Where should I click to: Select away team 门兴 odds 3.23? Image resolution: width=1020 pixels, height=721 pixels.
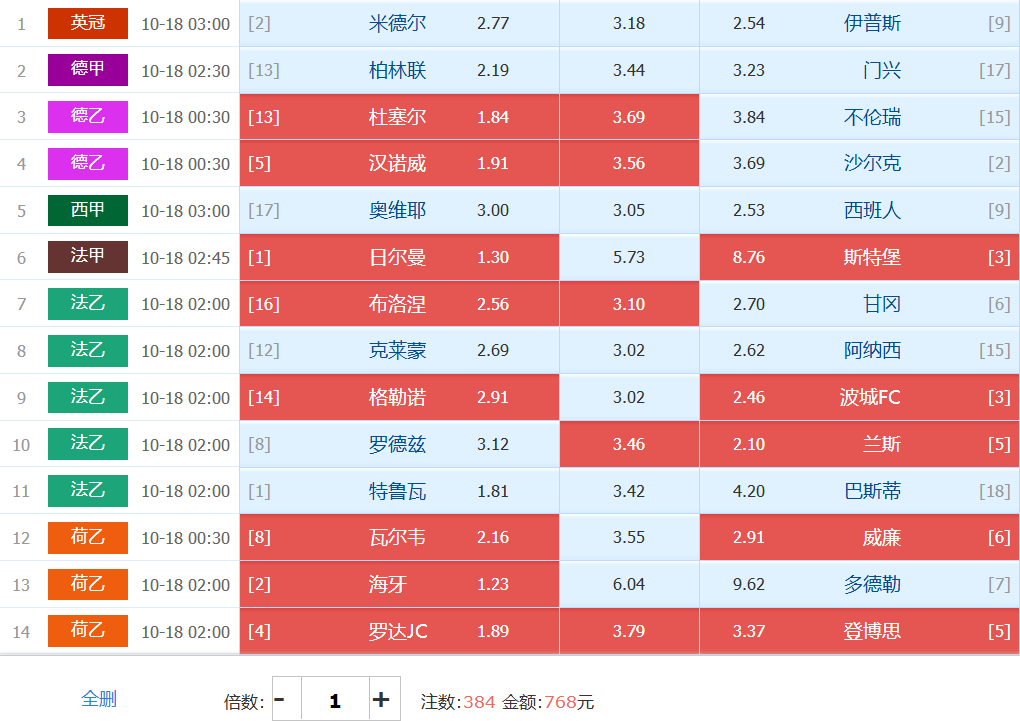[x=859, y=70]
